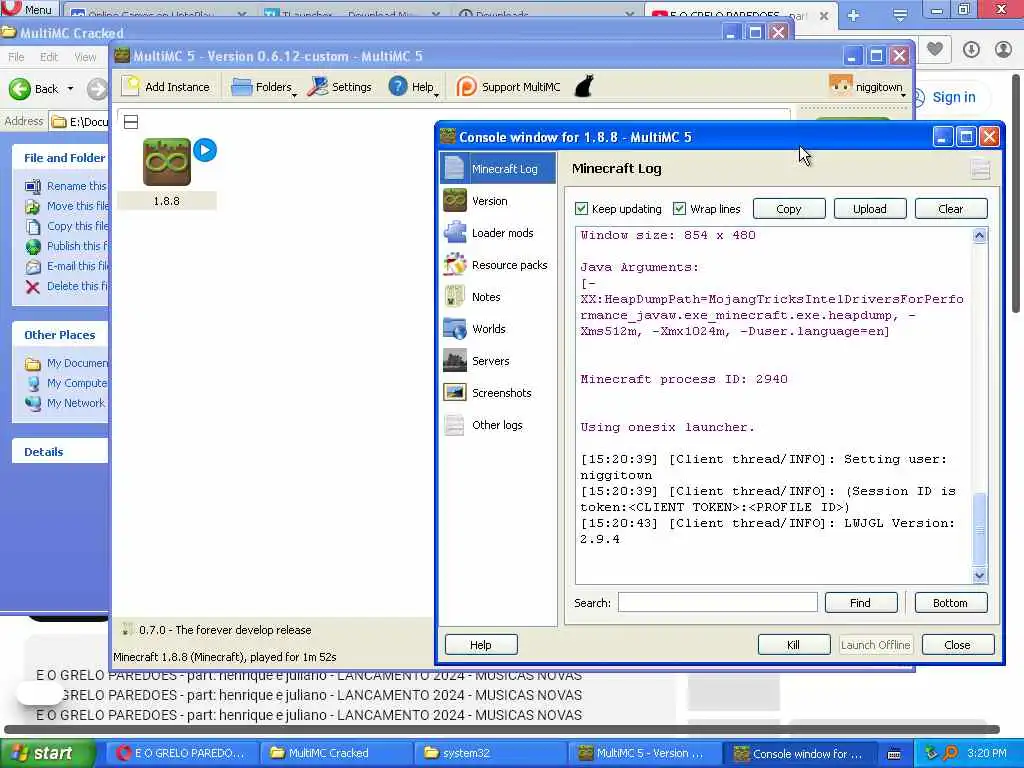Click the explorer Address bar field

tap(78, 121)
